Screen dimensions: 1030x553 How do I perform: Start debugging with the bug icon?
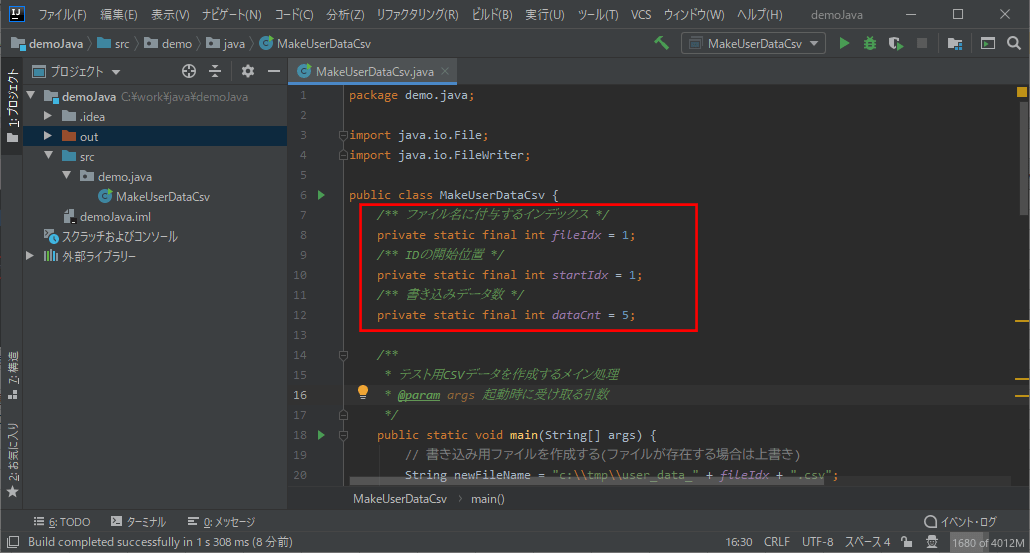pyautogui.click(x=870, y=43)
